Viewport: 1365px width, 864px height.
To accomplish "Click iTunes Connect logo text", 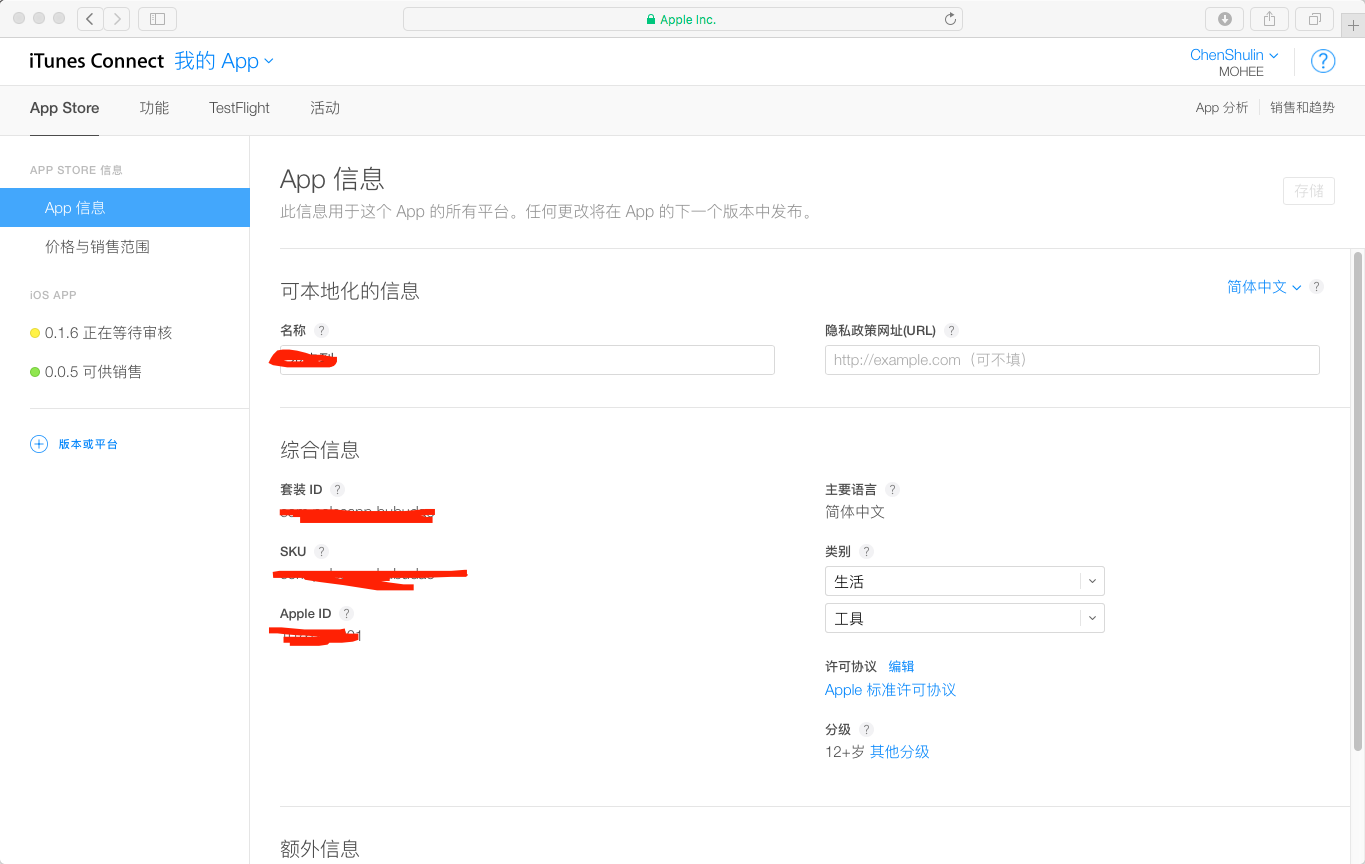I will click(96, 61).
